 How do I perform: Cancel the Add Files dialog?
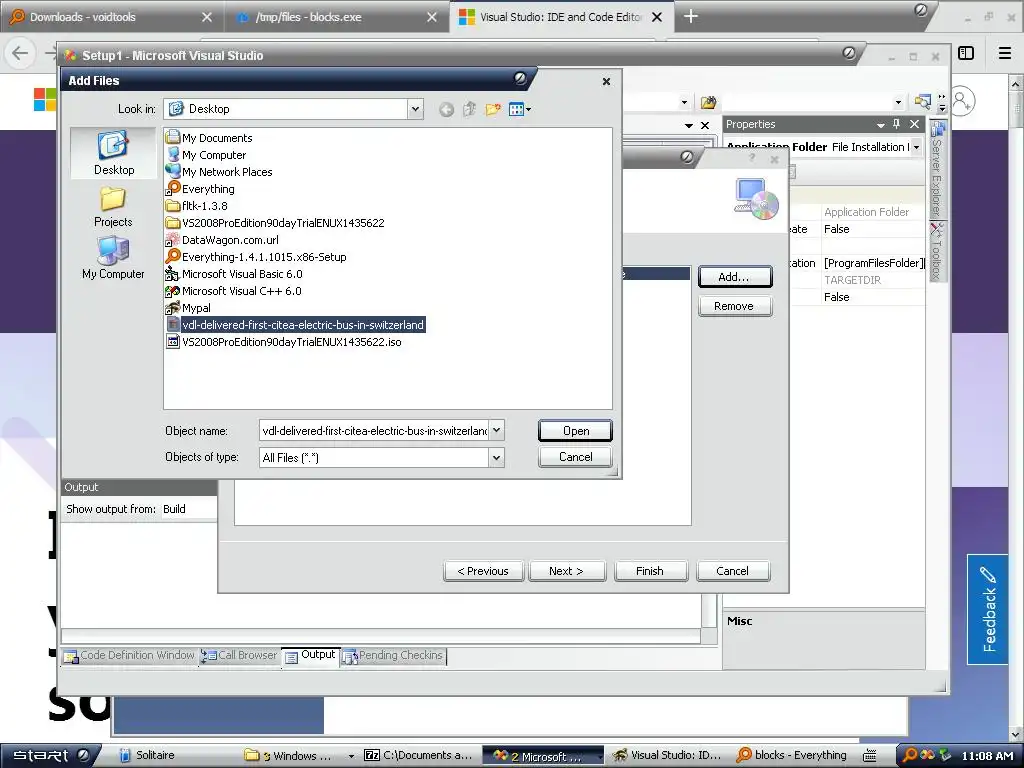click(575, 457)
